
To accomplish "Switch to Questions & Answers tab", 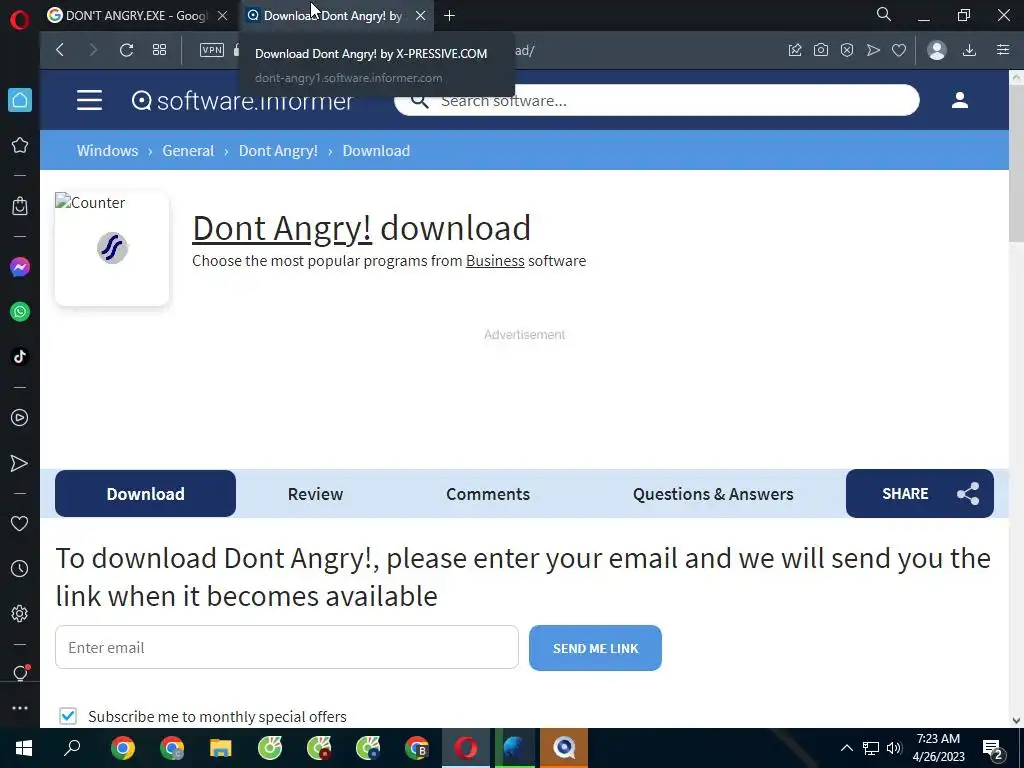I will pyautogui.click(x=713, y=494).
